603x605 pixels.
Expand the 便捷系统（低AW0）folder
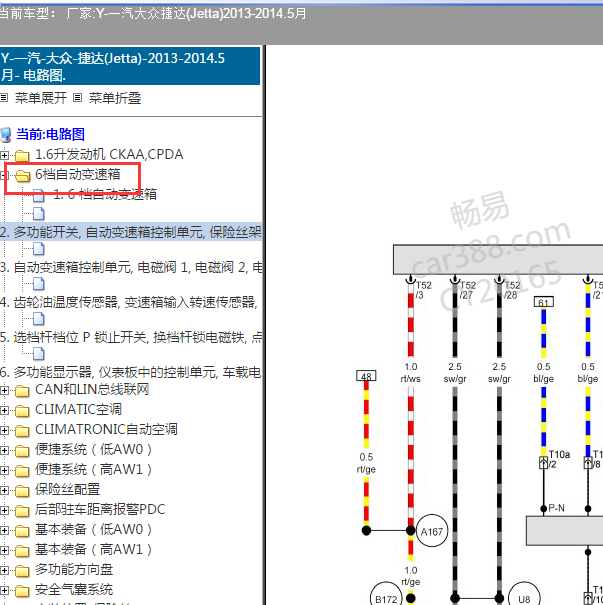[4, 450]
